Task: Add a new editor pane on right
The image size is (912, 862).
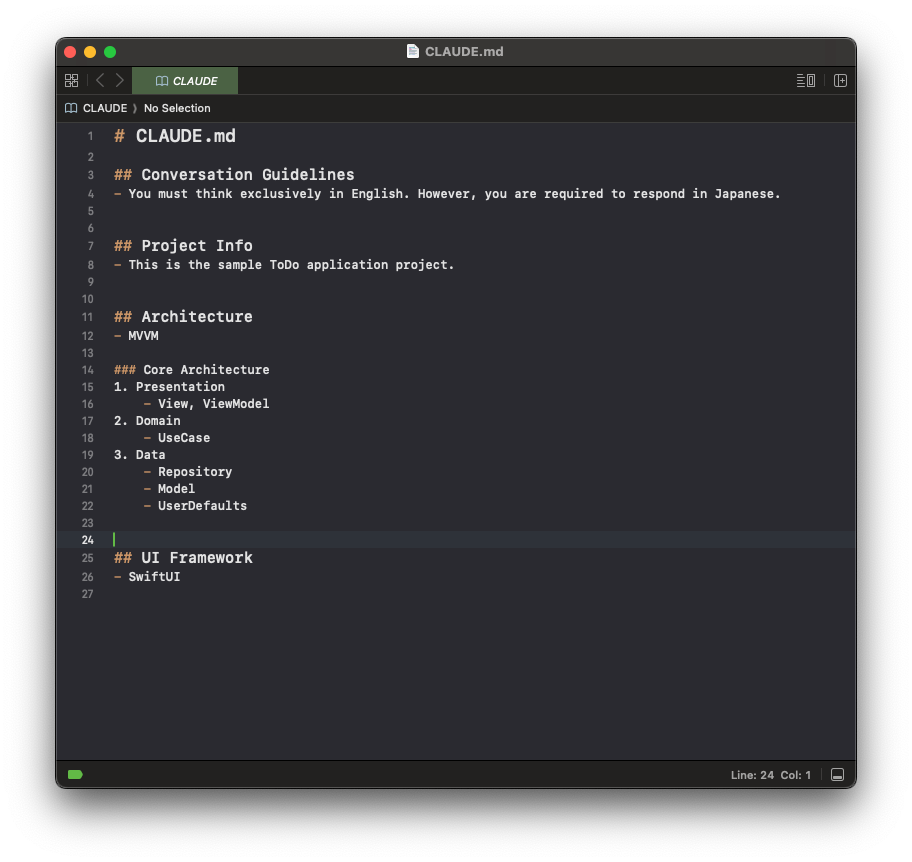Action: 840,81
